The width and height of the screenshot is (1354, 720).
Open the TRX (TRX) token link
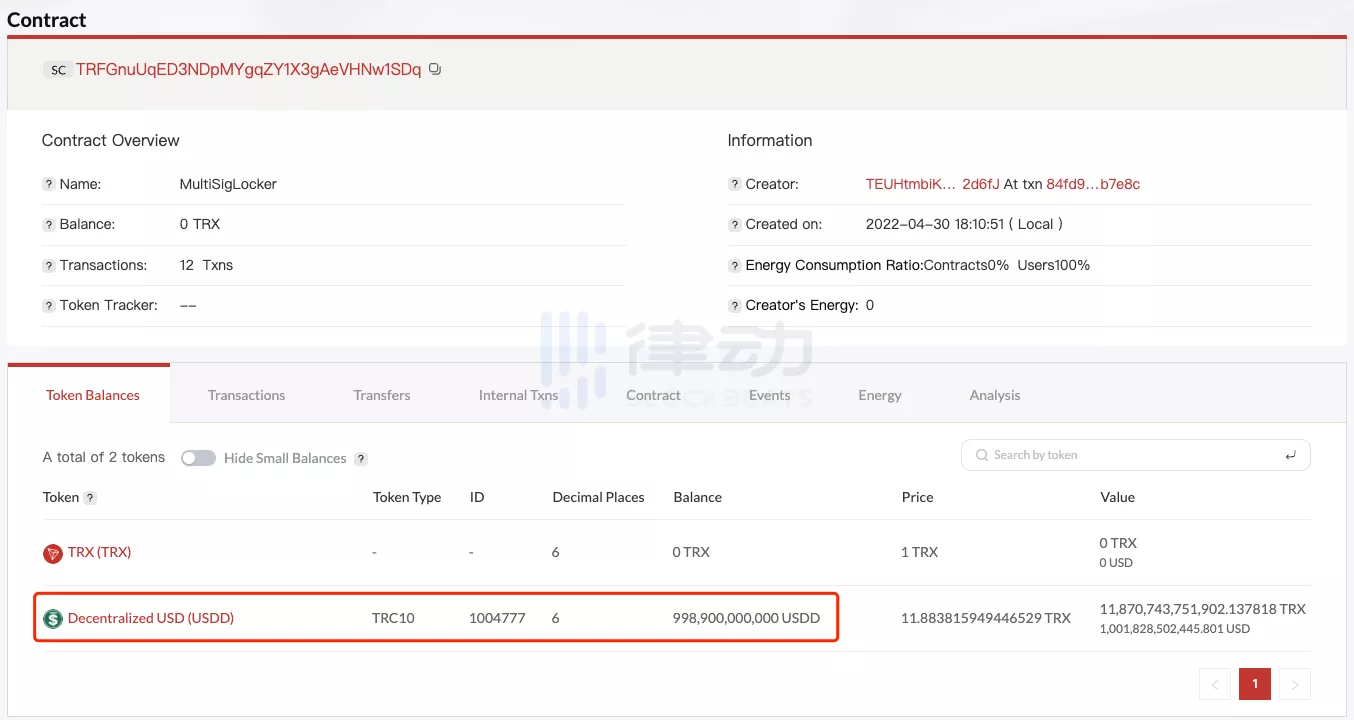pos(99,552)
